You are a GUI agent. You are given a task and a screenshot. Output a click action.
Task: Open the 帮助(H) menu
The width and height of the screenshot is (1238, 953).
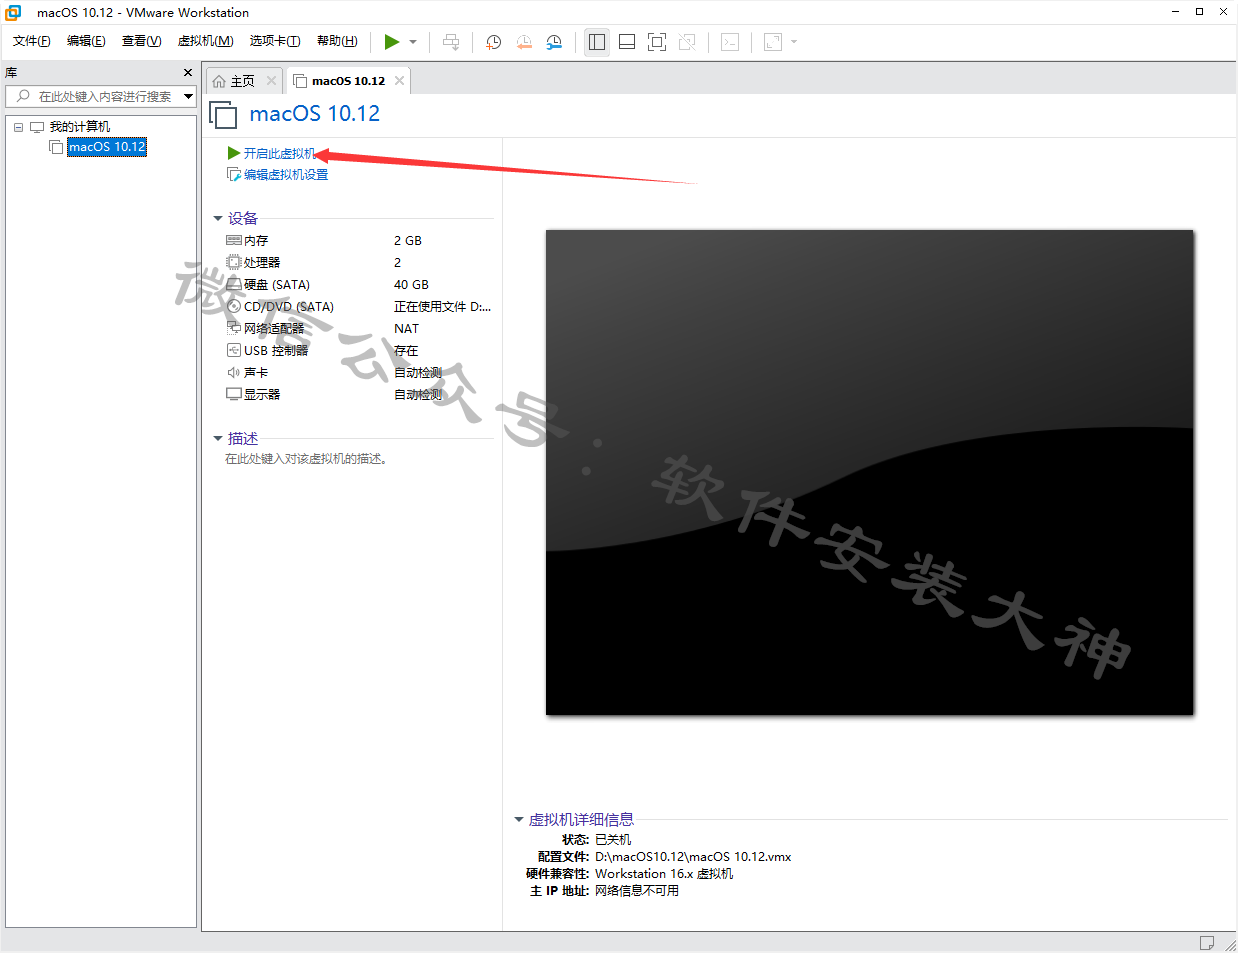point(337,41)
